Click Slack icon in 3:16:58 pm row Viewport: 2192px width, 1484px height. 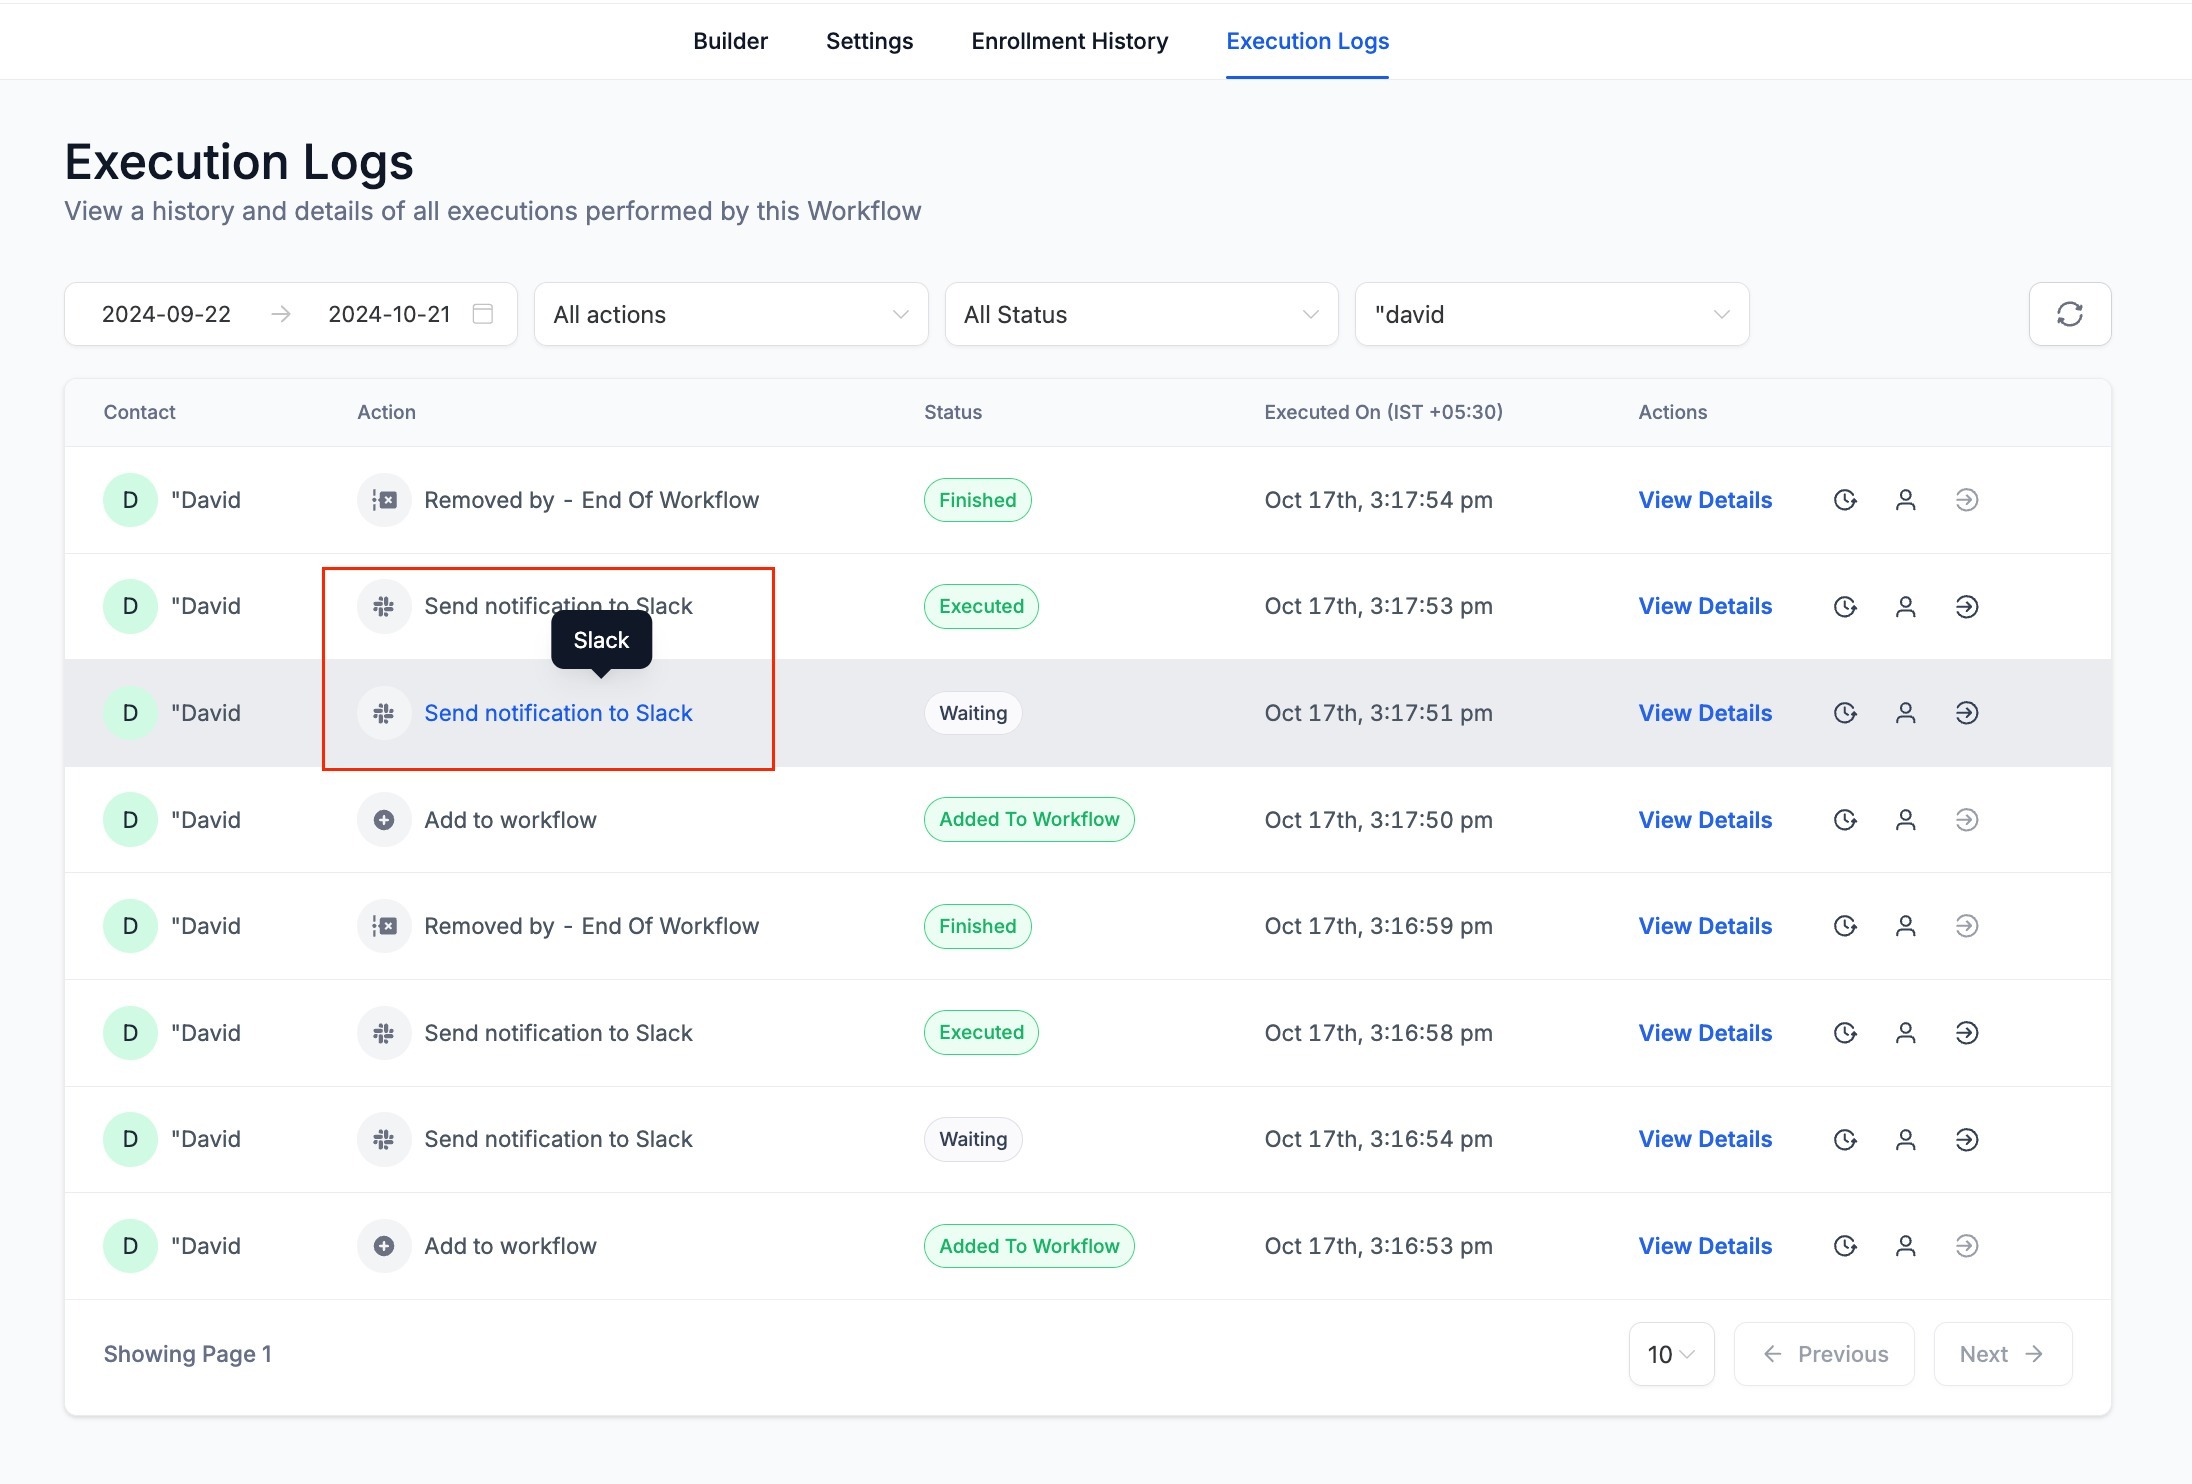coord(384,1033)
